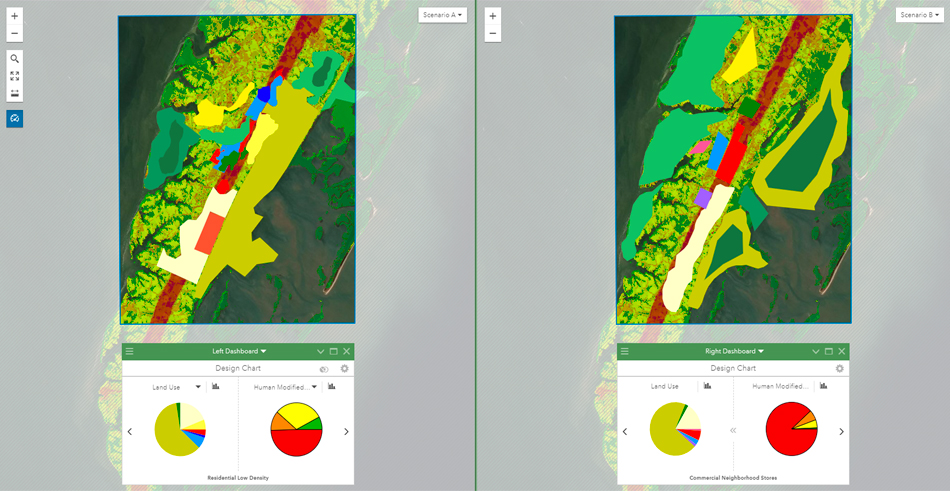Click 'Design Chart' title in Left Dashboard
Screen dimensions: 950x491
point(238,368)
